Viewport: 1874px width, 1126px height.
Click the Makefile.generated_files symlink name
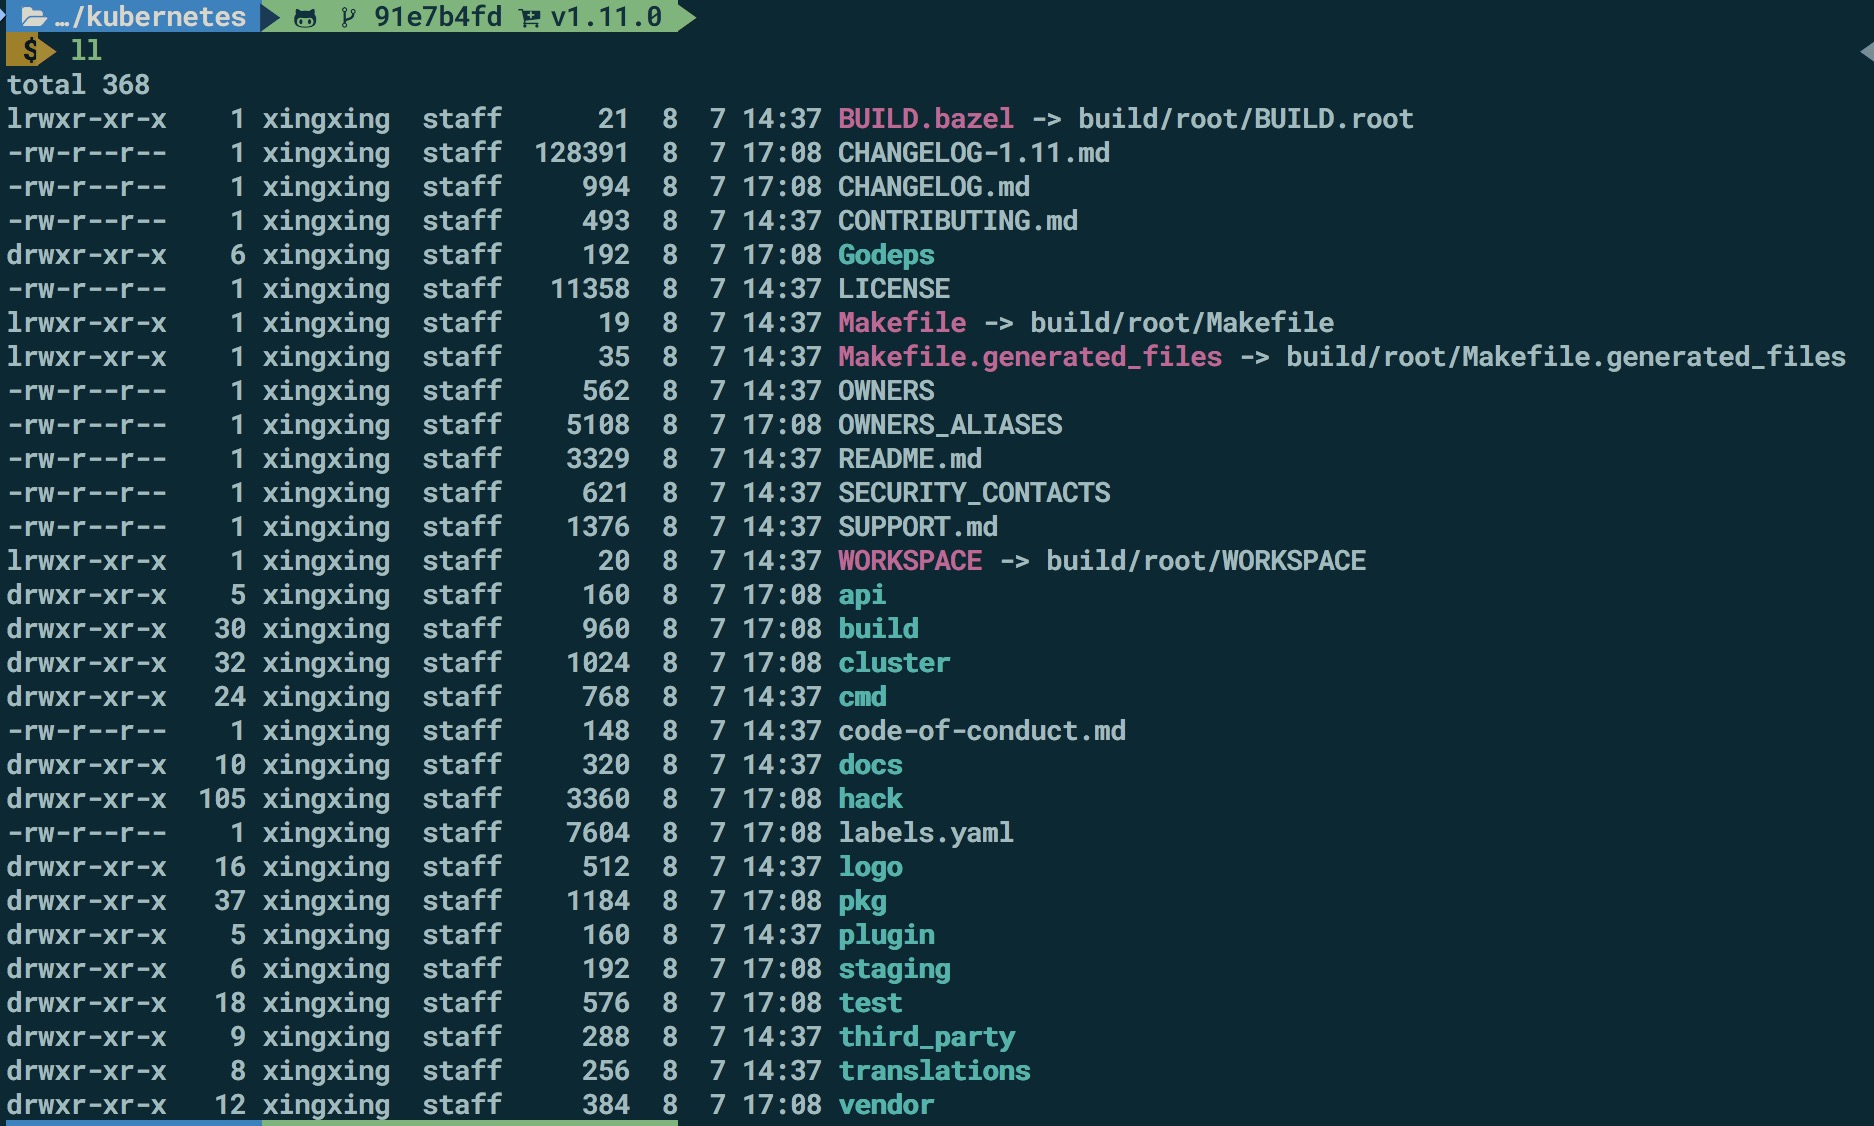1030,357
